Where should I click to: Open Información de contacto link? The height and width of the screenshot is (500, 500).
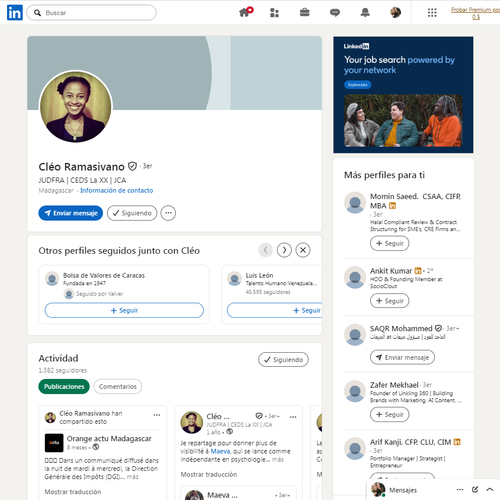point(117,190)
